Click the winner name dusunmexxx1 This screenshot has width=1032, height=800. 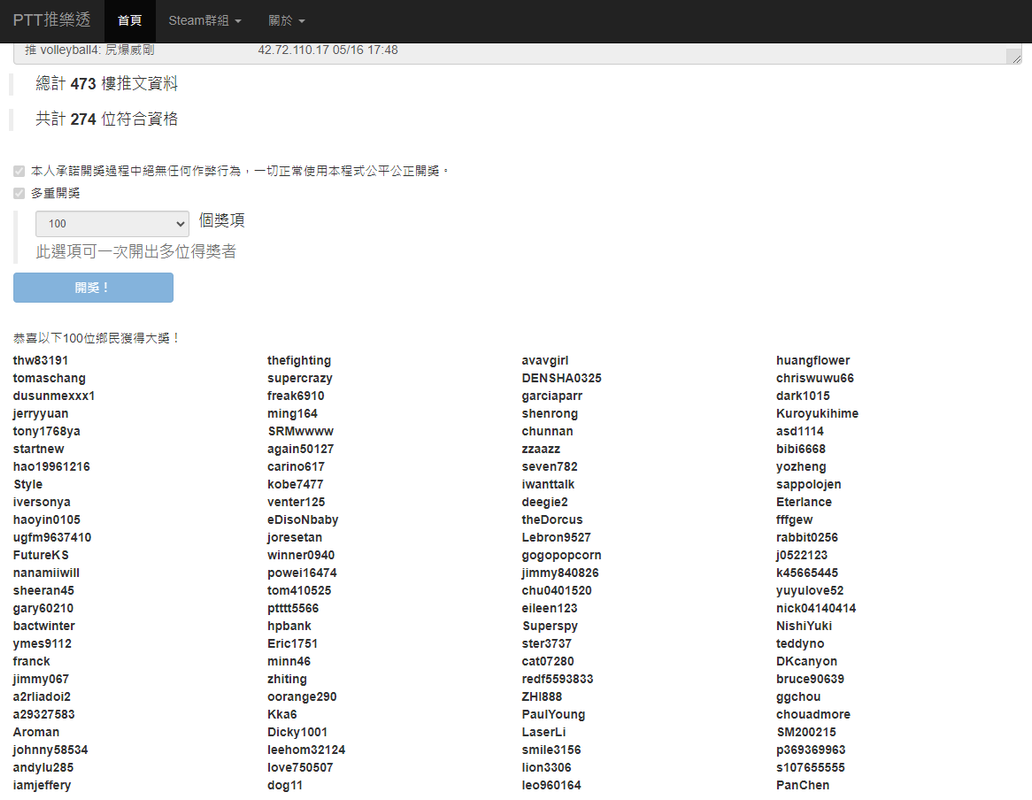(x=54, y=396)
